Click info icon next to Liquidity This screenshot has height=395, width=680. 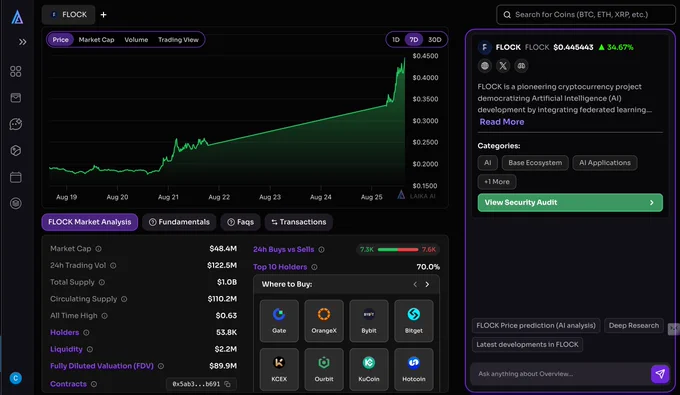[90, 349]
